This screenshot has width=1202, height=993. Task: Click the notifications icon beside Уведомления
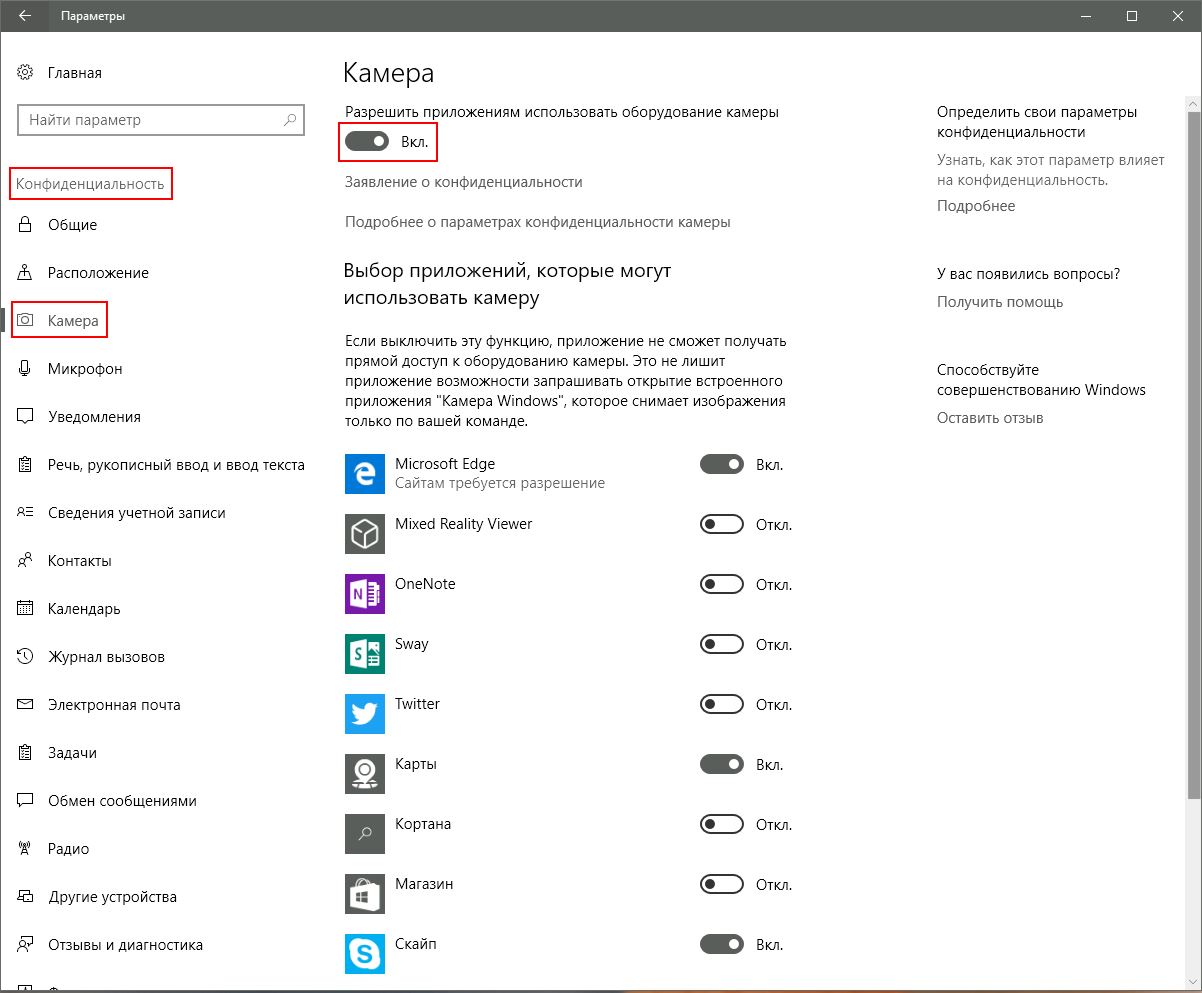tap(26, 417)
